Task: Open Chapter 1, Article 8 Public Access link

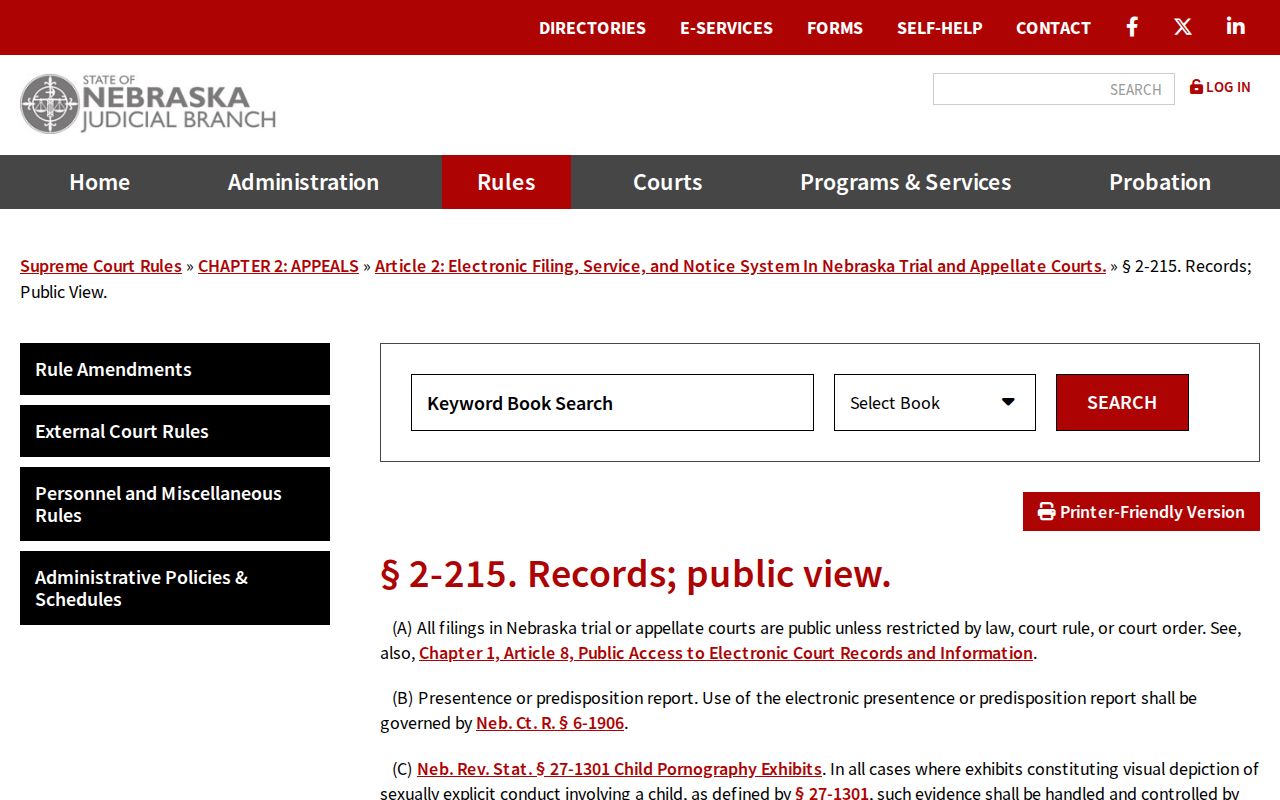Action: [x=726, y=653]
